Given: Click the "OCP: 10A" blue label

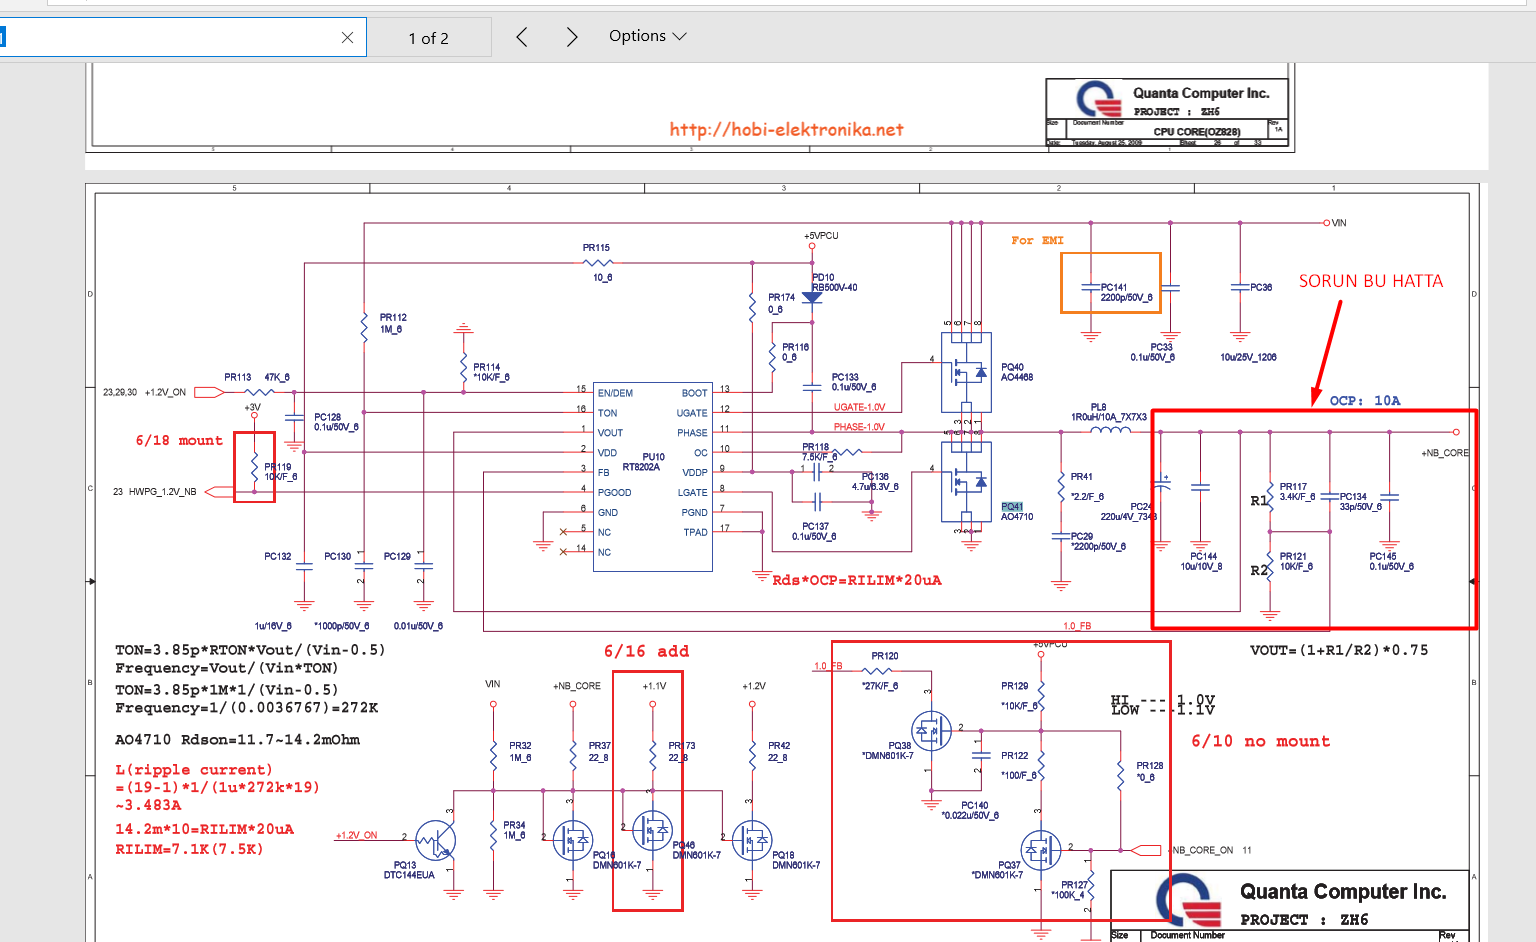Looking at the screenshot, I should point(1364,400).
